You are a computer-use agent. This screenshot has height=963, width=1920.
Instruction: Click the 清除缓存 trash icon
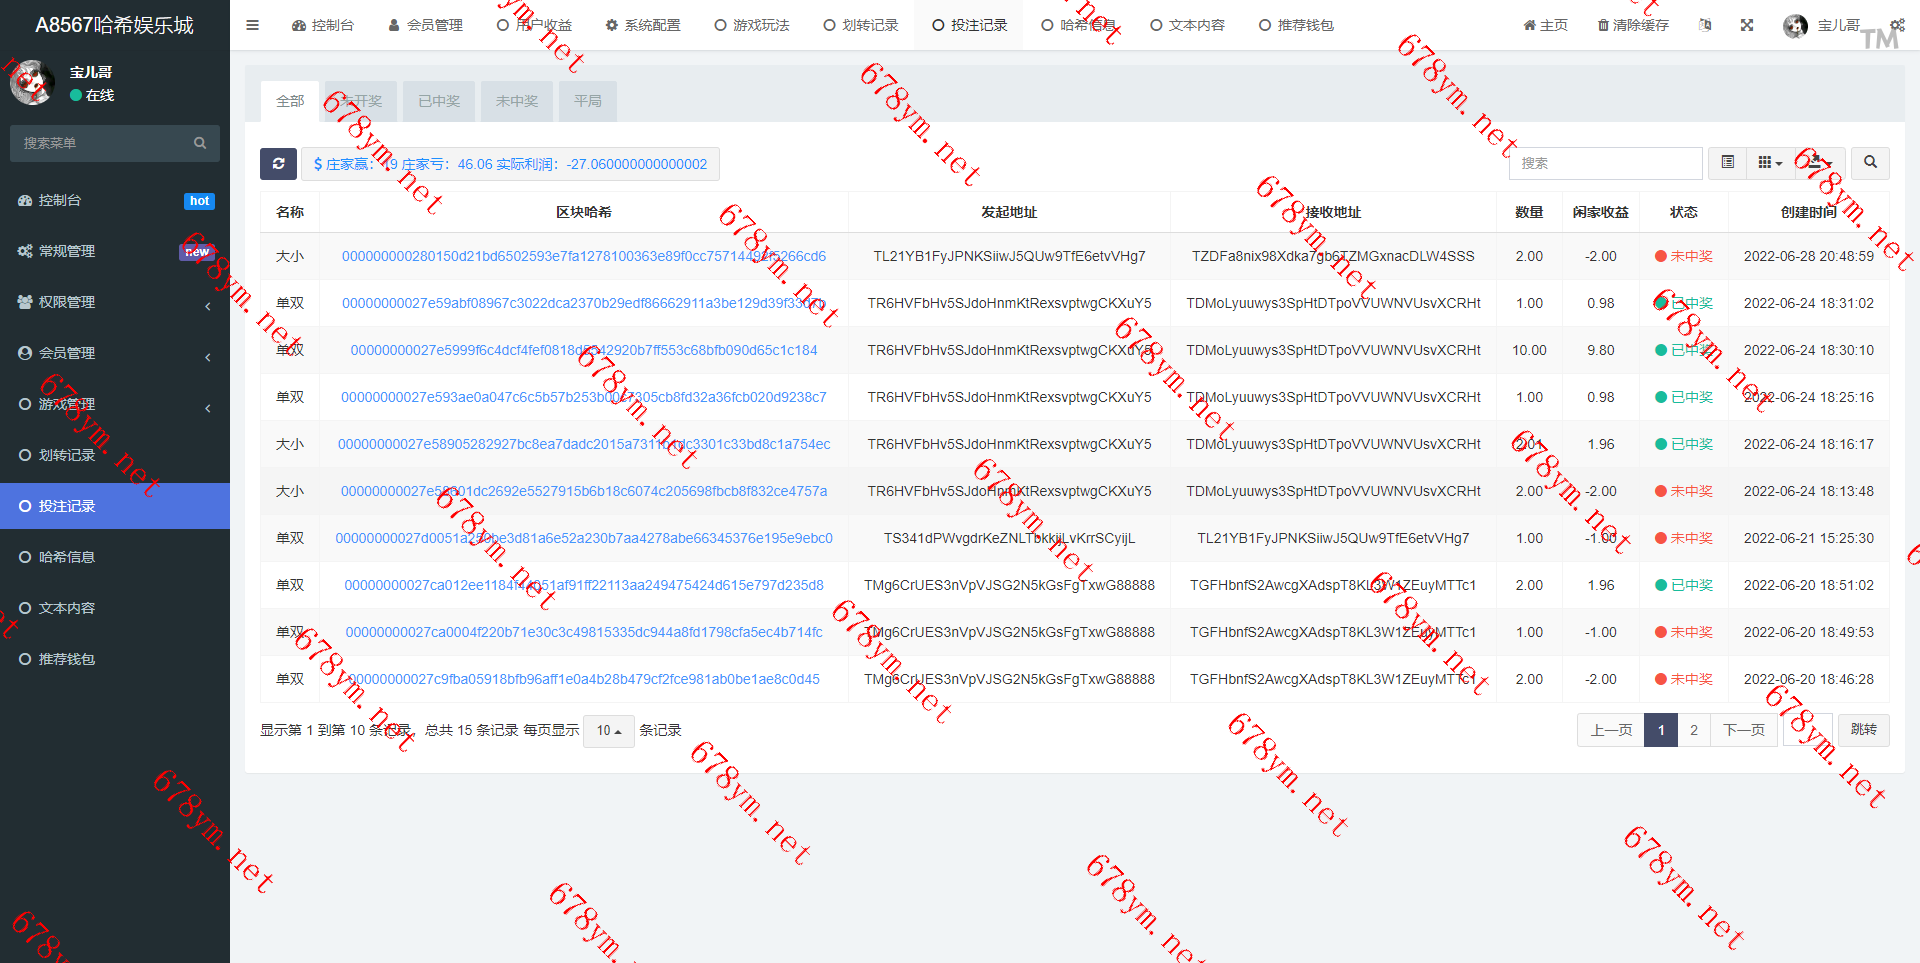[x=1603, y=25]
